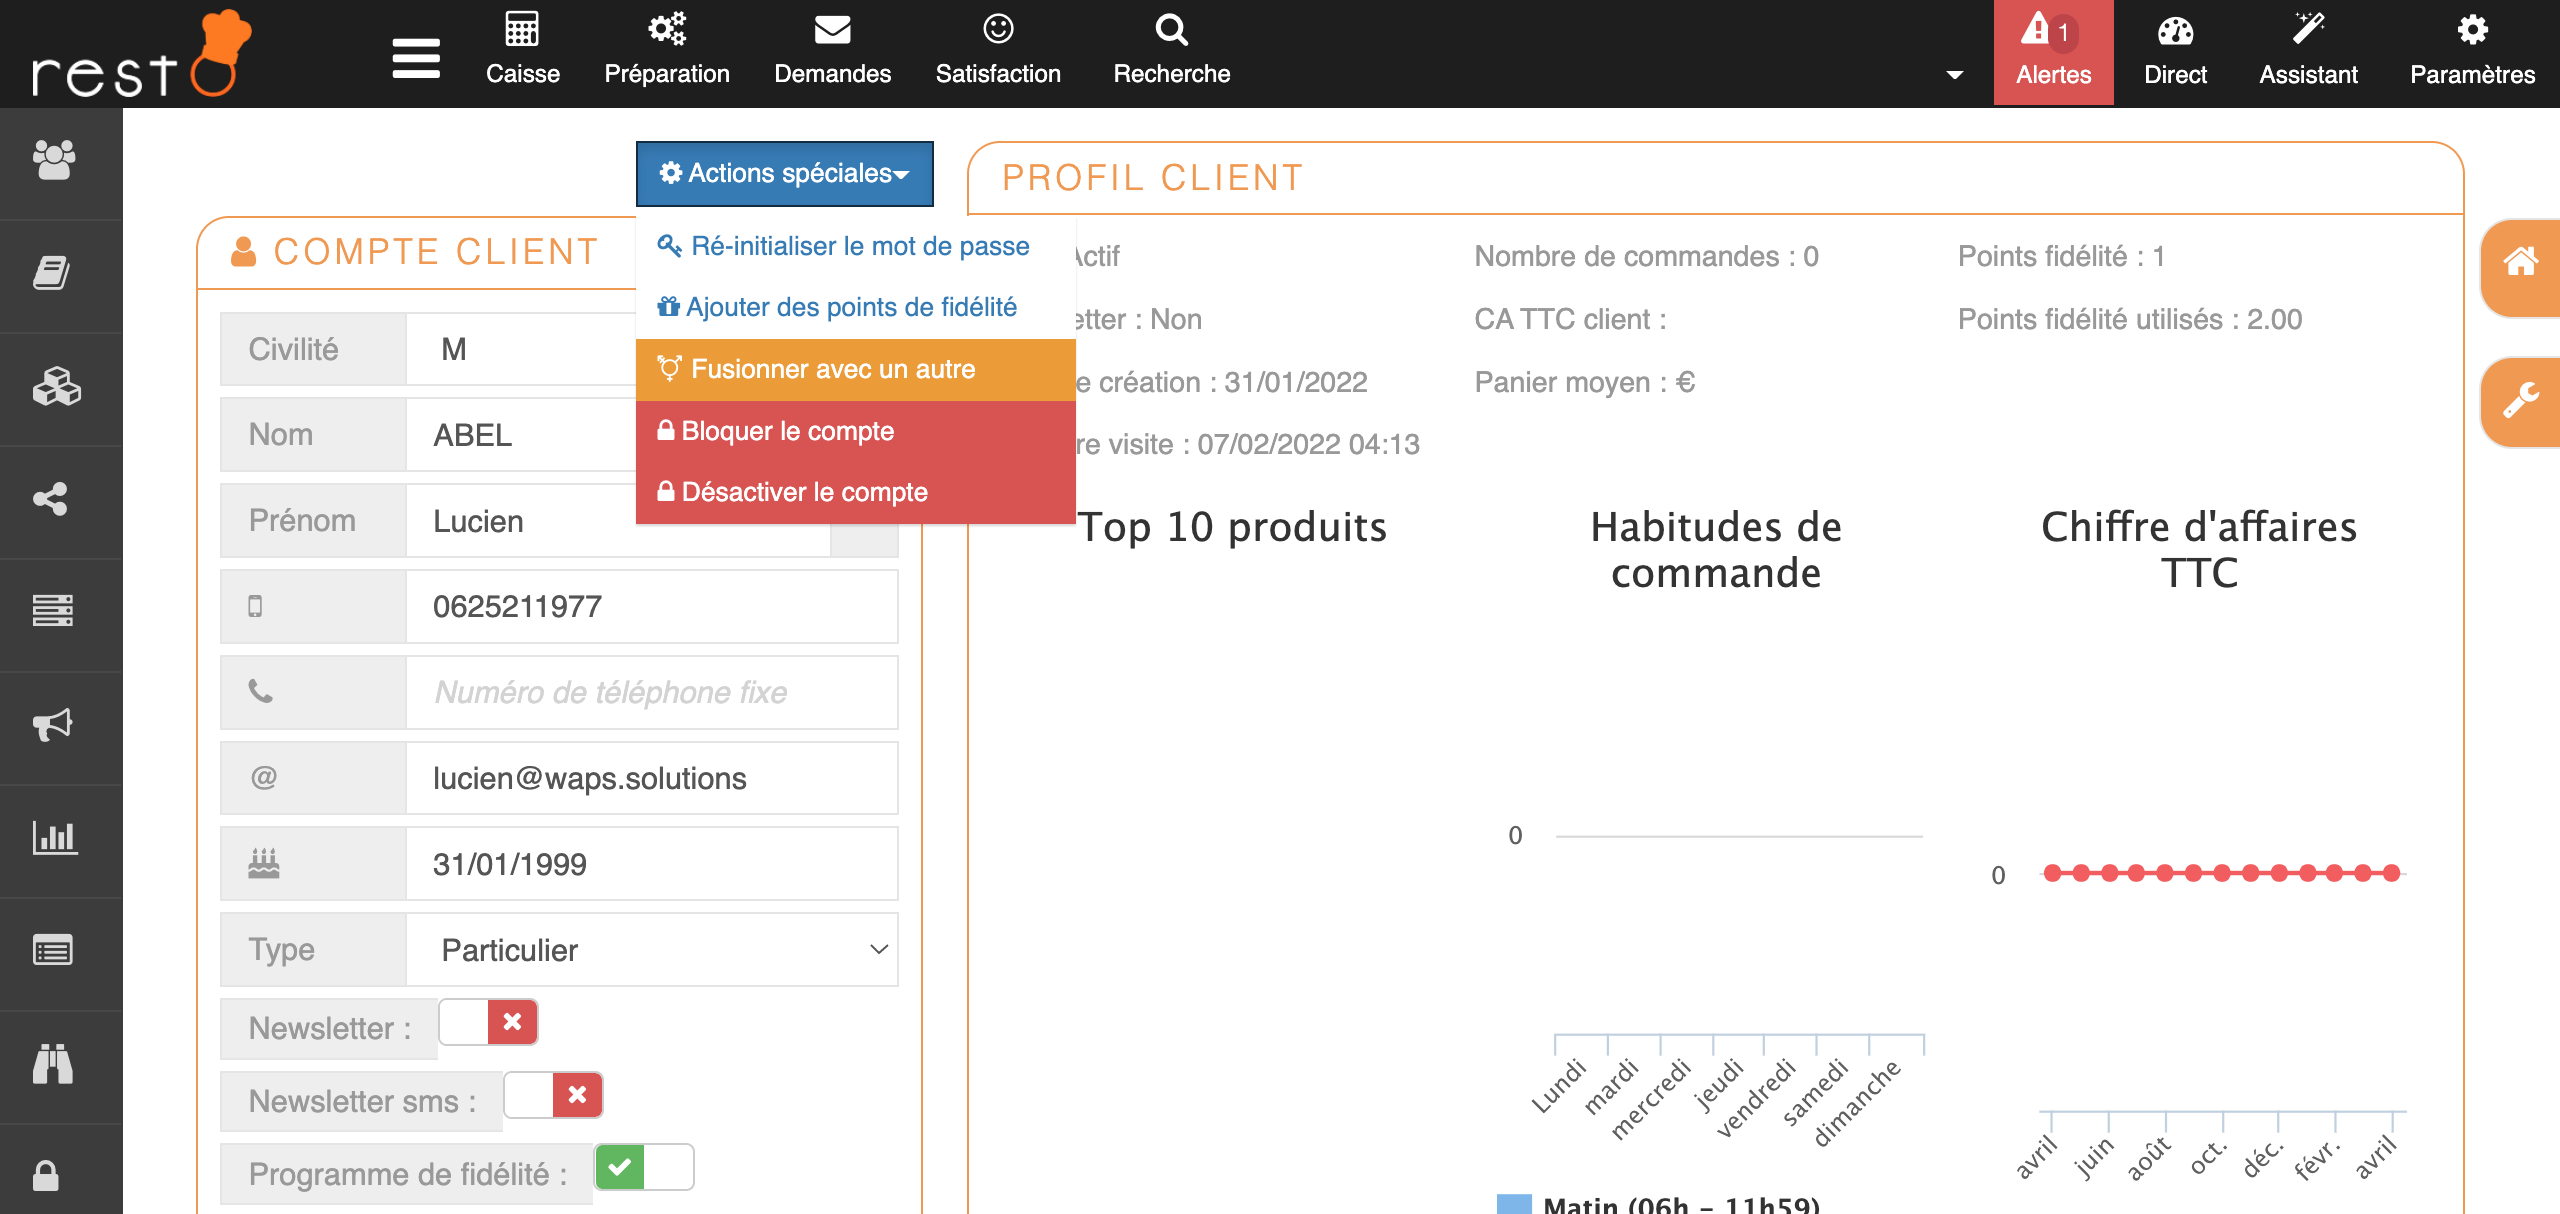
Task: Click the bar chart statistics sidebar icon
Action: click(53, 837)
